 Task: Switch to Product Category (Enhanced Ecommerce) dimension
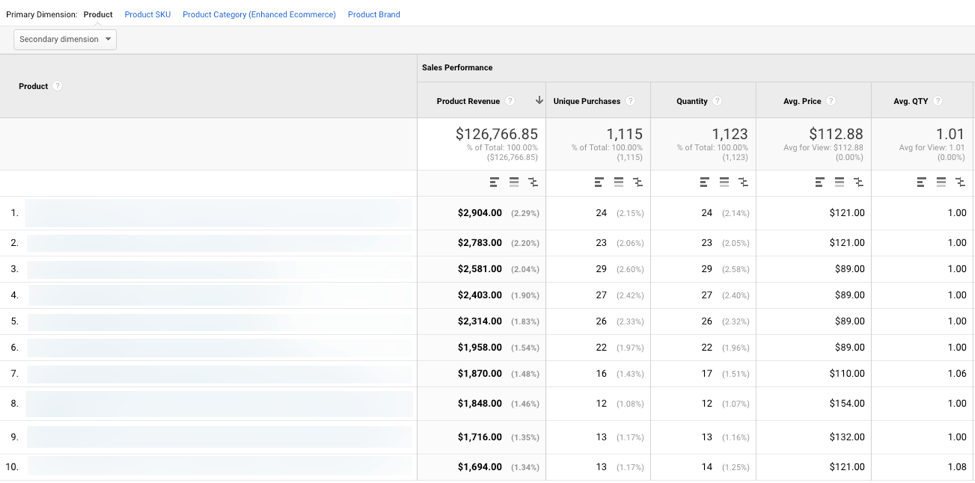(259, 15)
